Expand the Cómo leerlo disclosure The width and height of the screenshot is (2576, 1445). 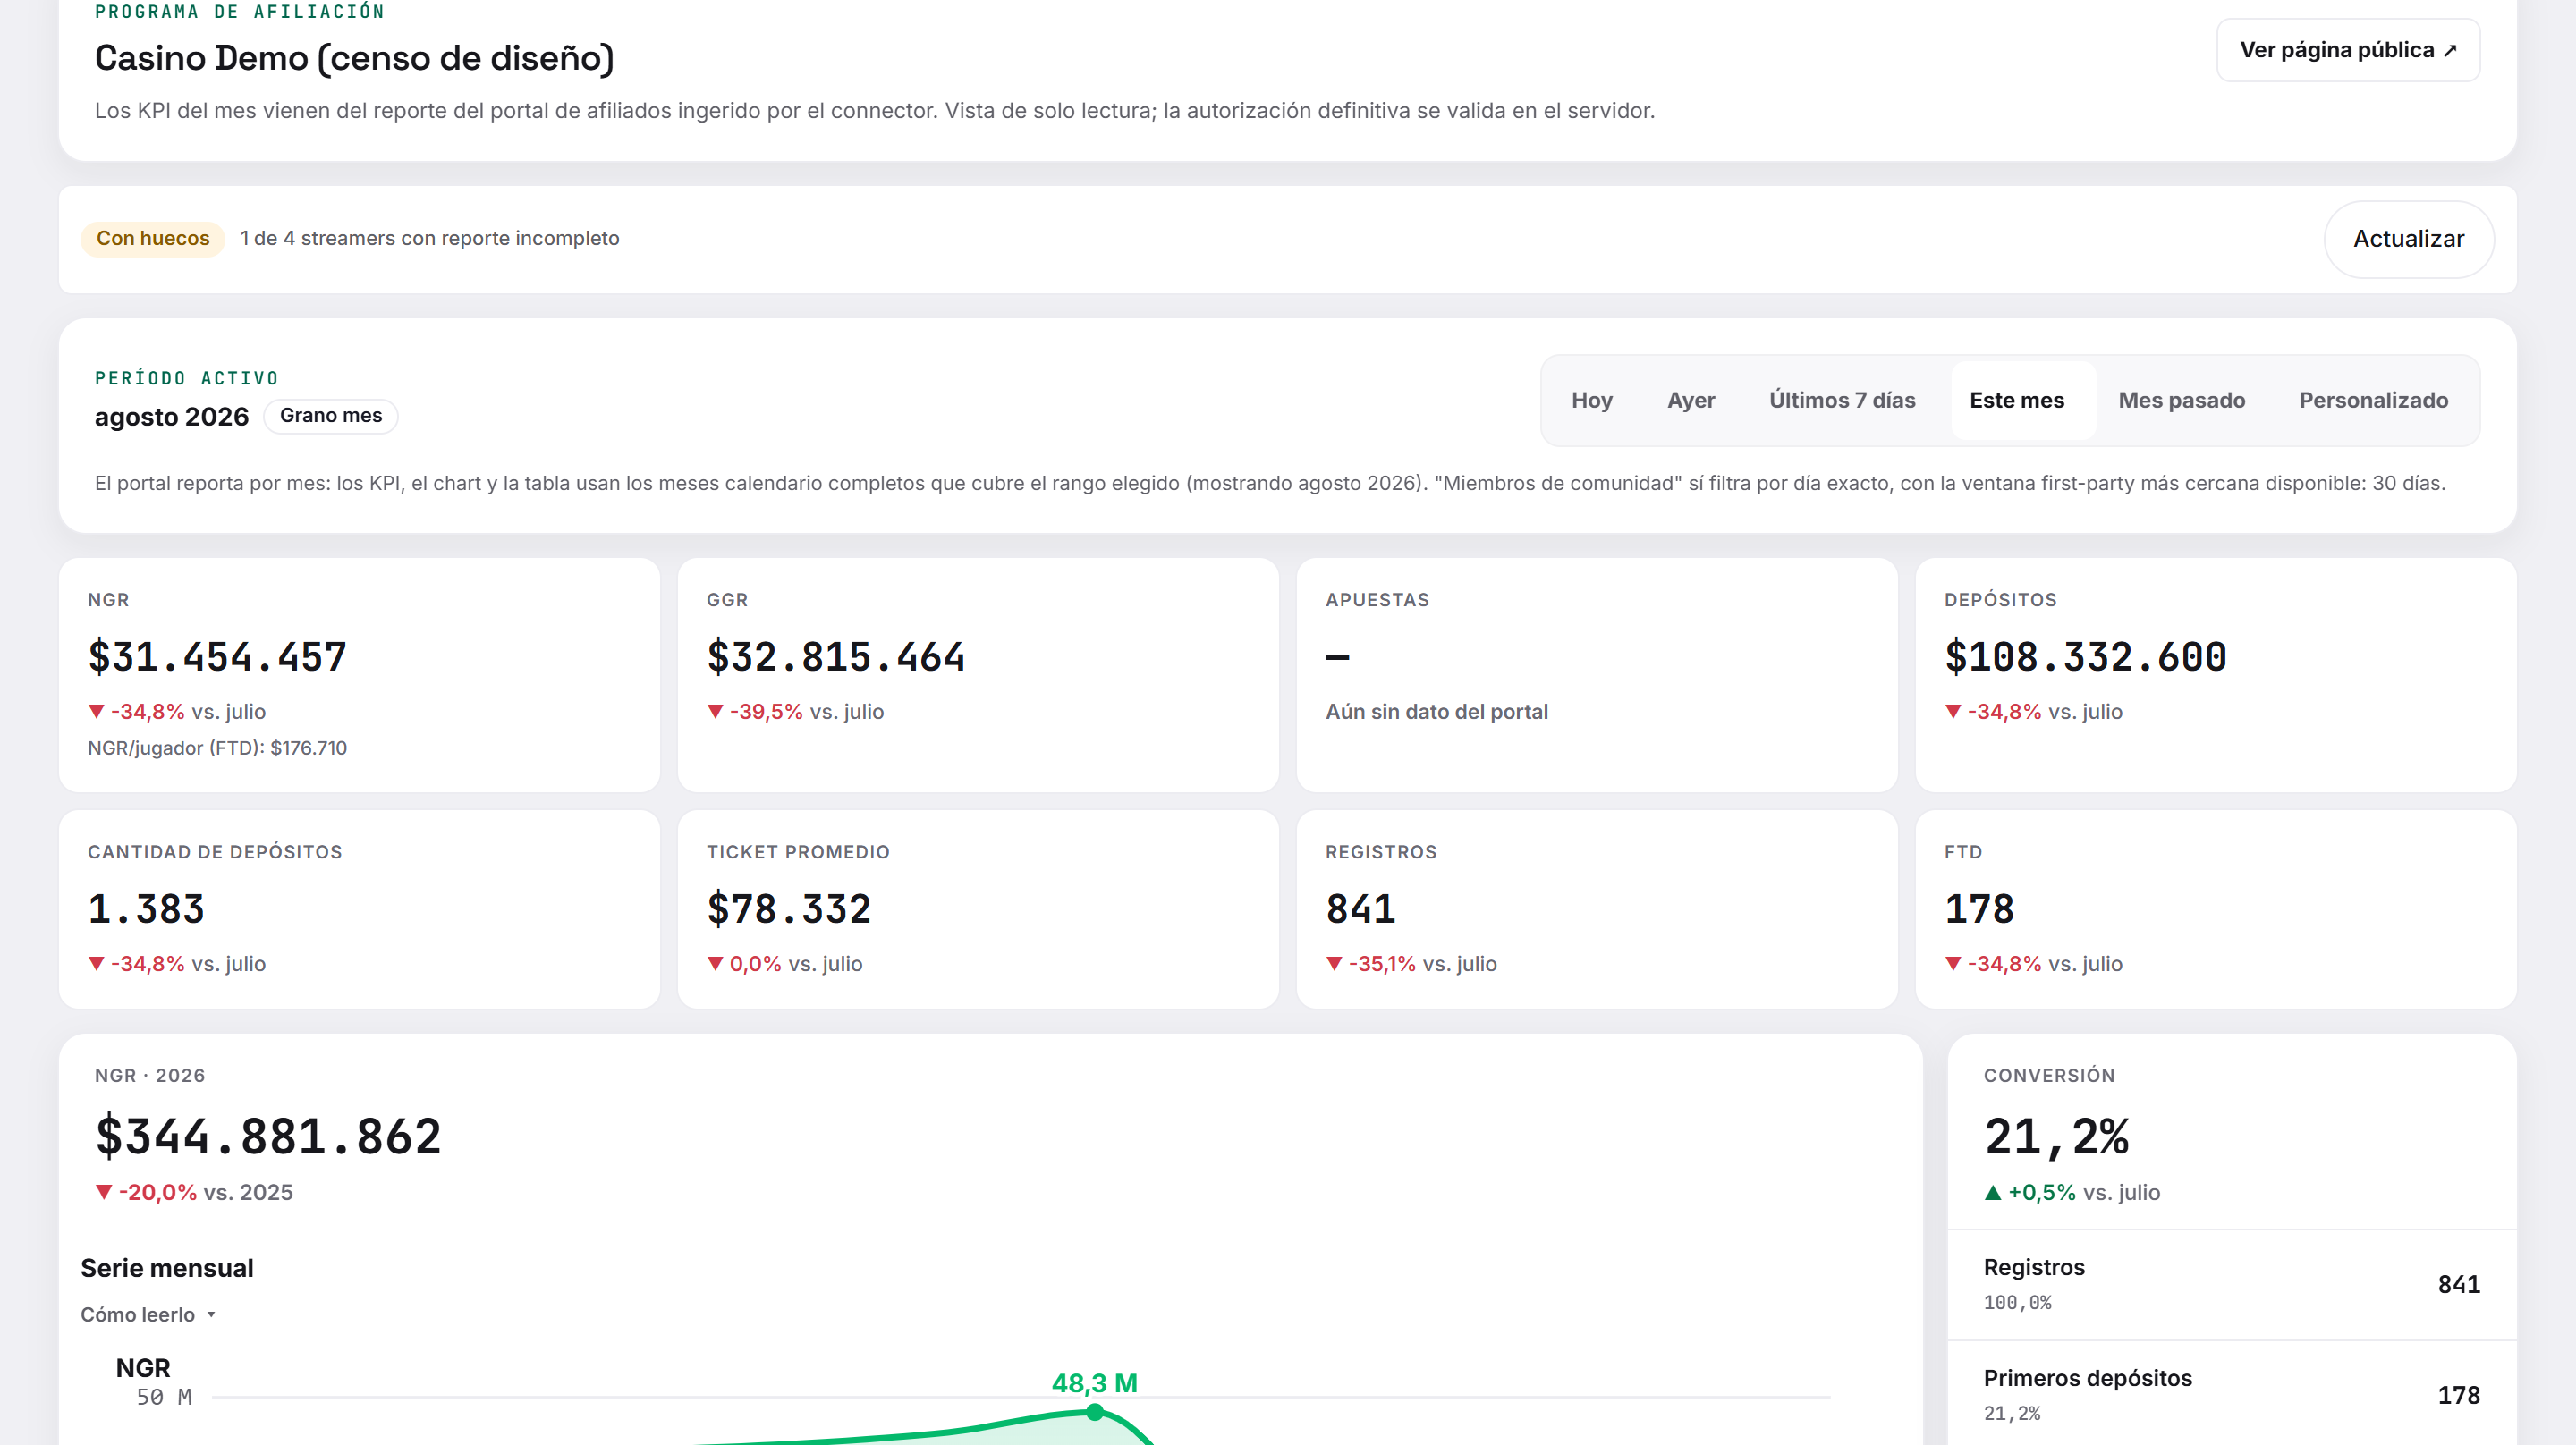(148, 1314)
